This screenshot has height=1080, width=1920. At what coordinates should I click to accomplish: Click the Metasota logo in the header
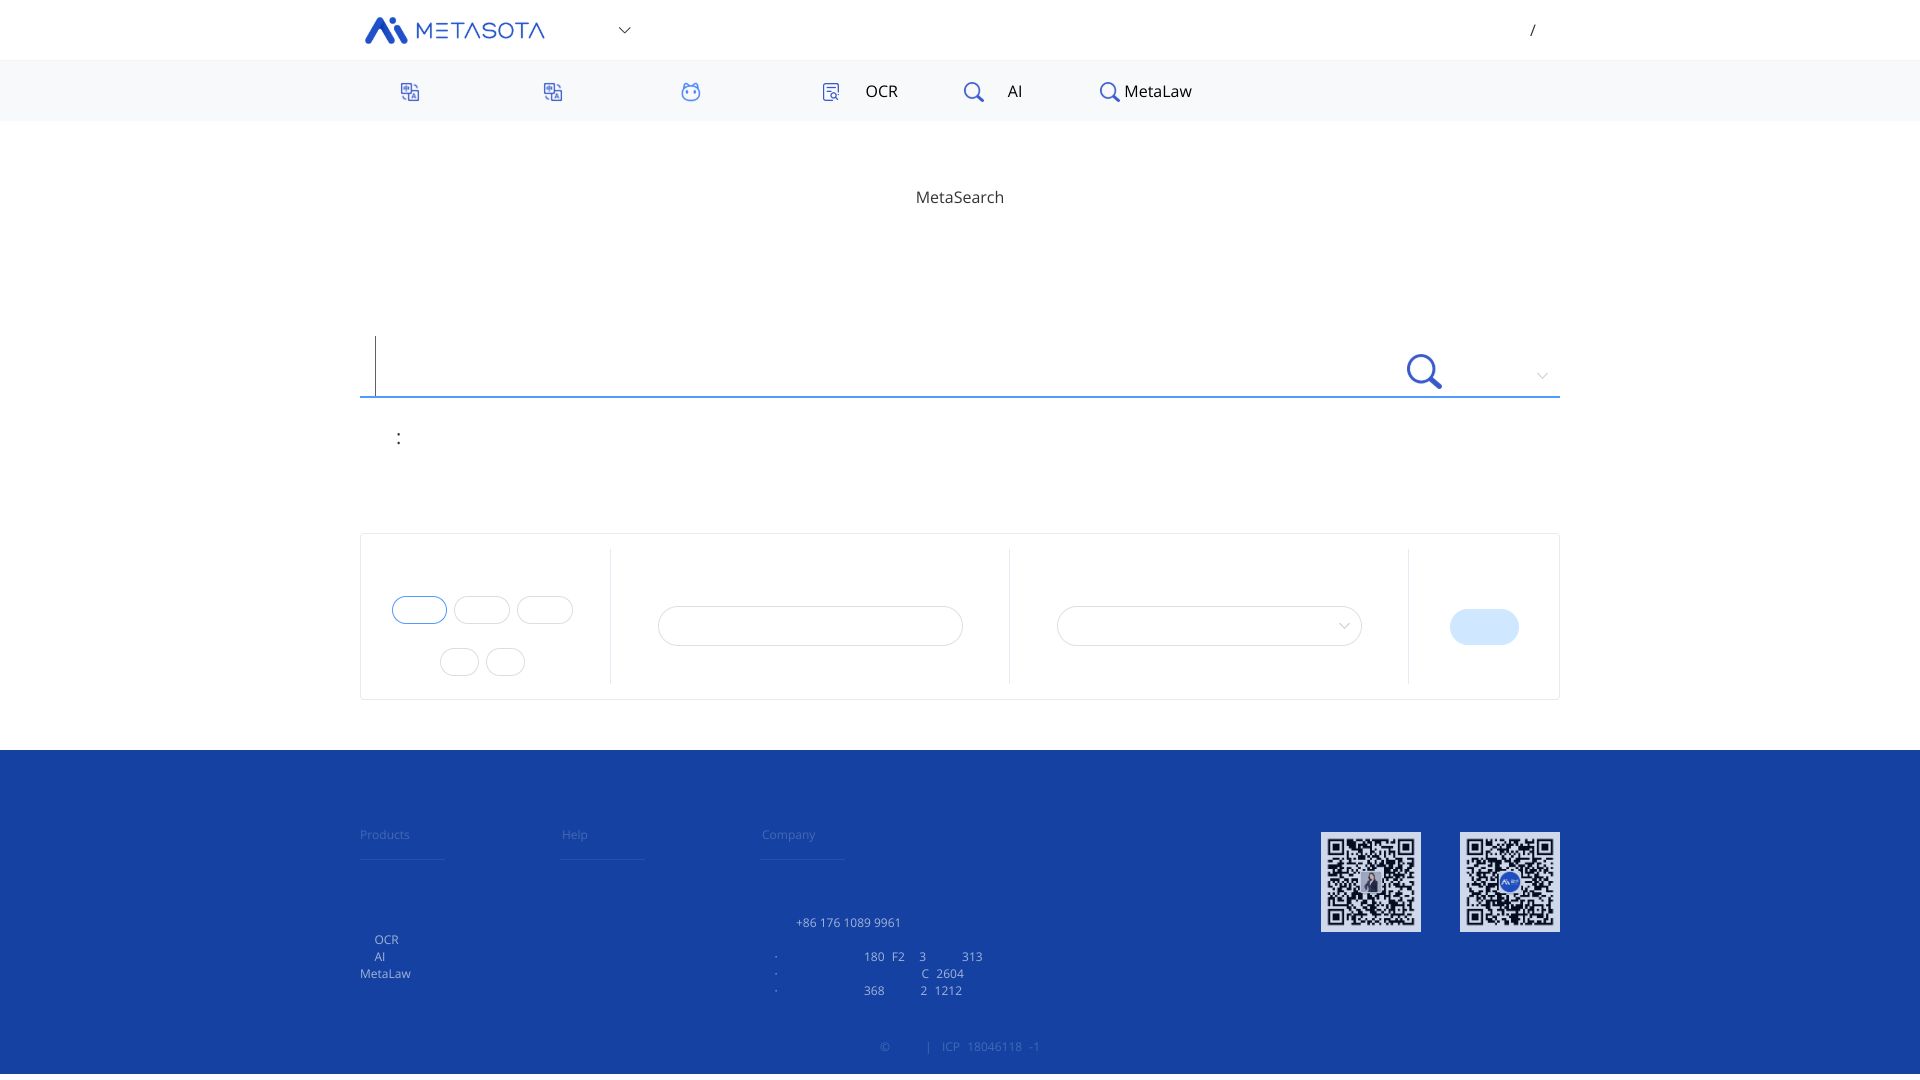(x=455, y=30)
